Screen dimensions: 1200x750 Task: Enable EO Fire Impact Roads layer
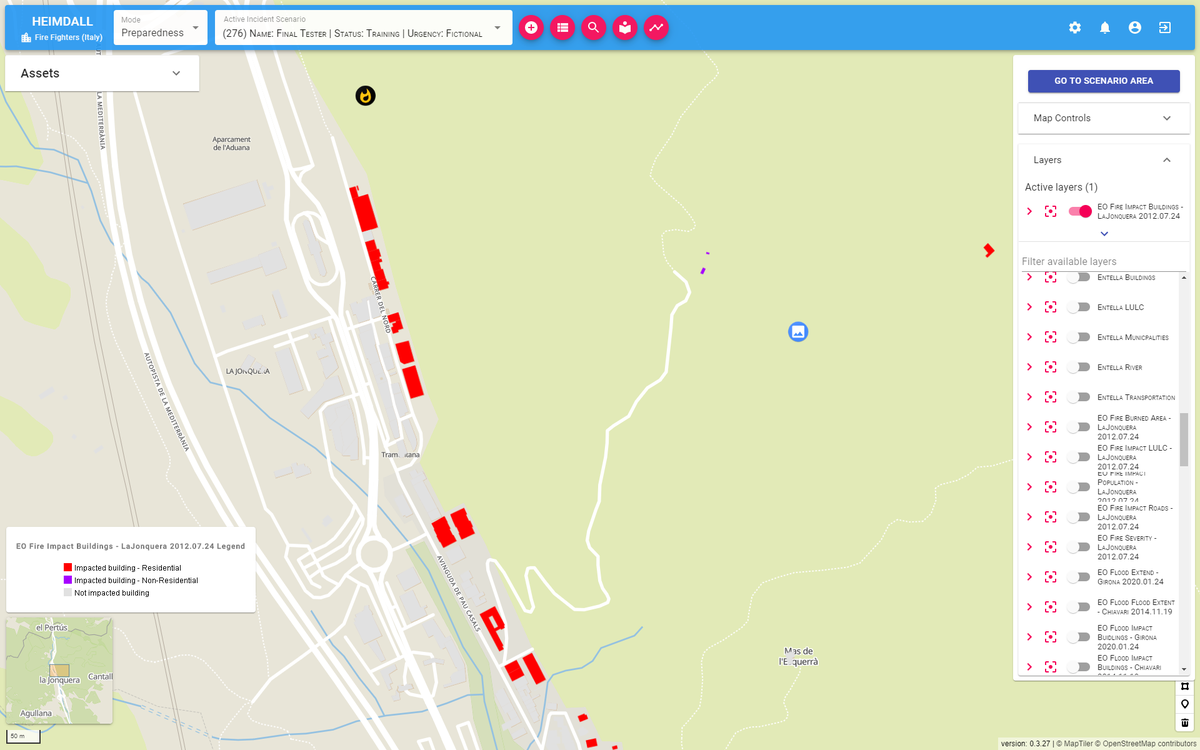(1078, 517)
